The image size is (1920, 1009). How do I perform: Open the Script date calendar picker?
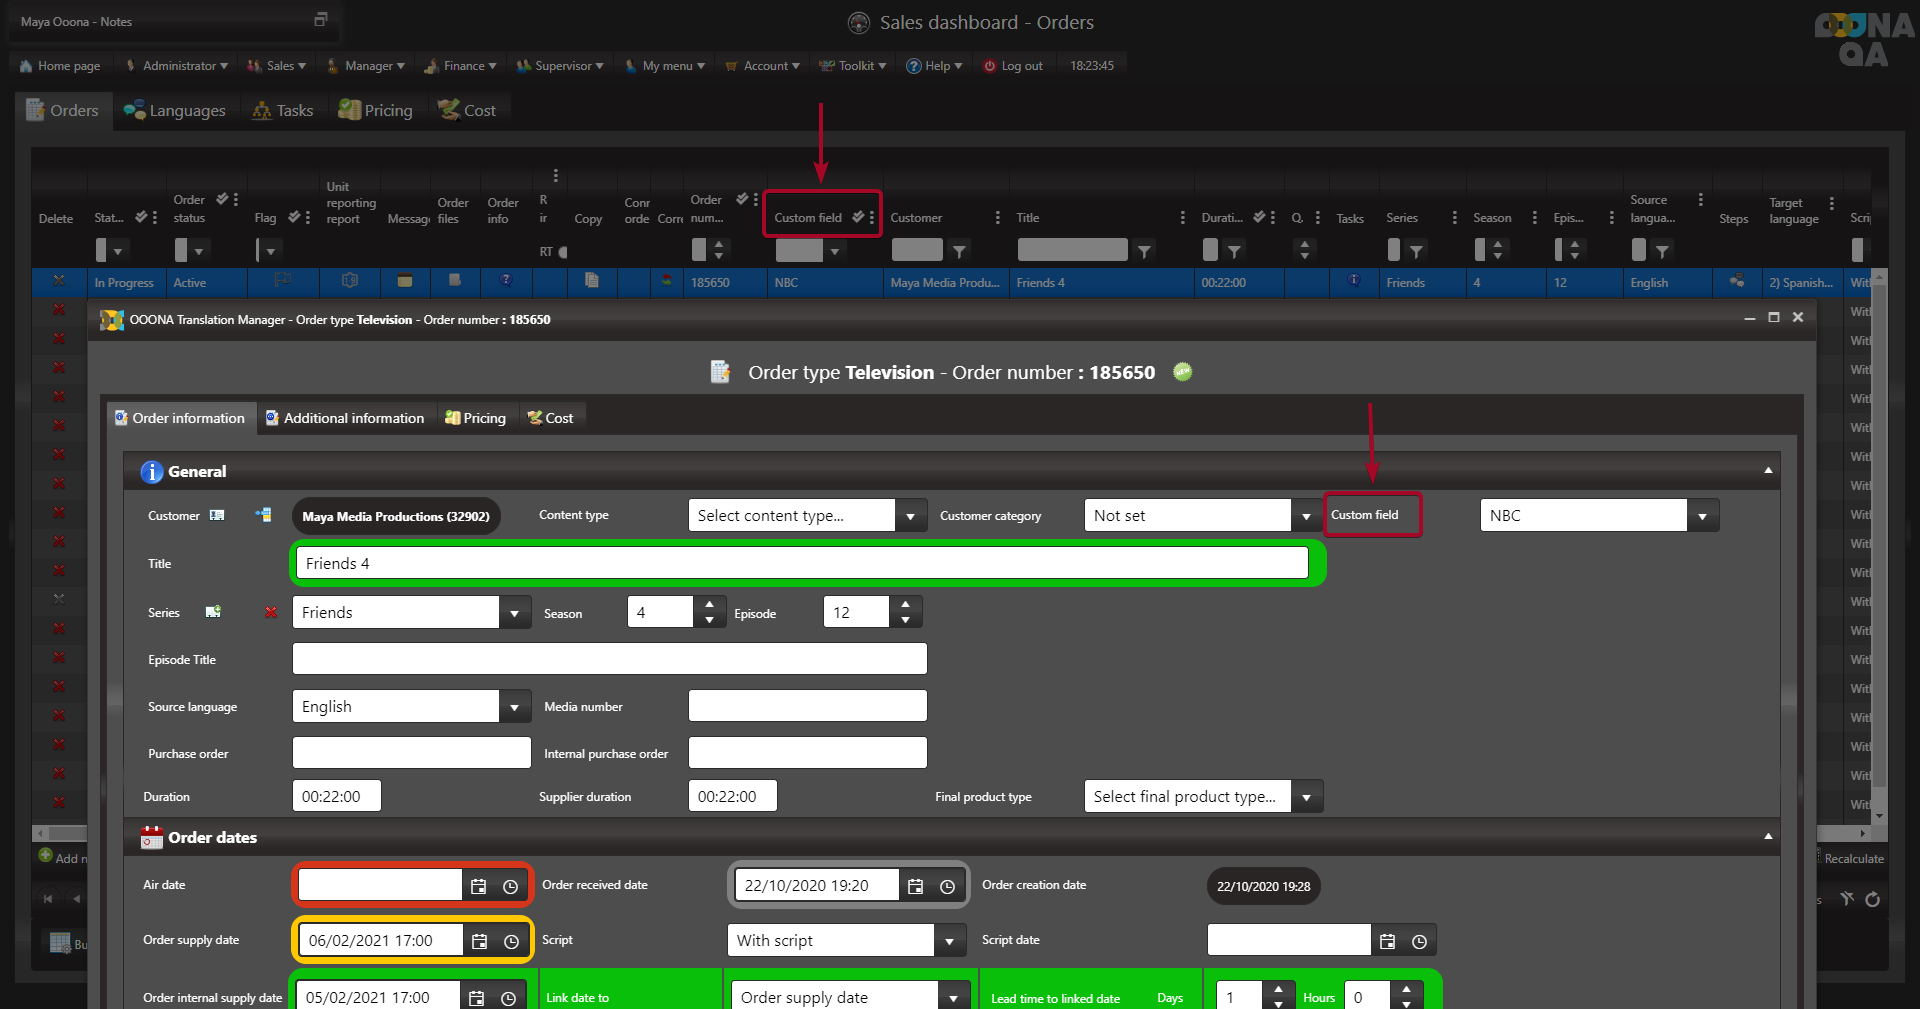(x=1387, y=941)
